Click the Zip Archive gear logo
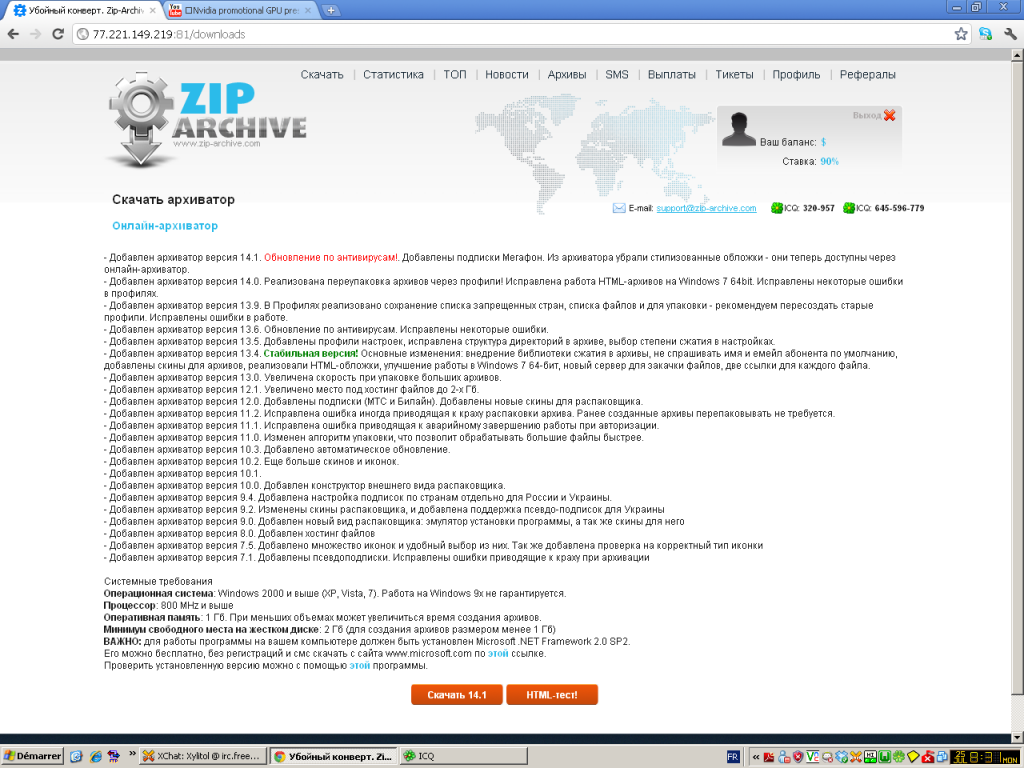Viewport: 1024px width, 768px height. (x=140, y=118)
